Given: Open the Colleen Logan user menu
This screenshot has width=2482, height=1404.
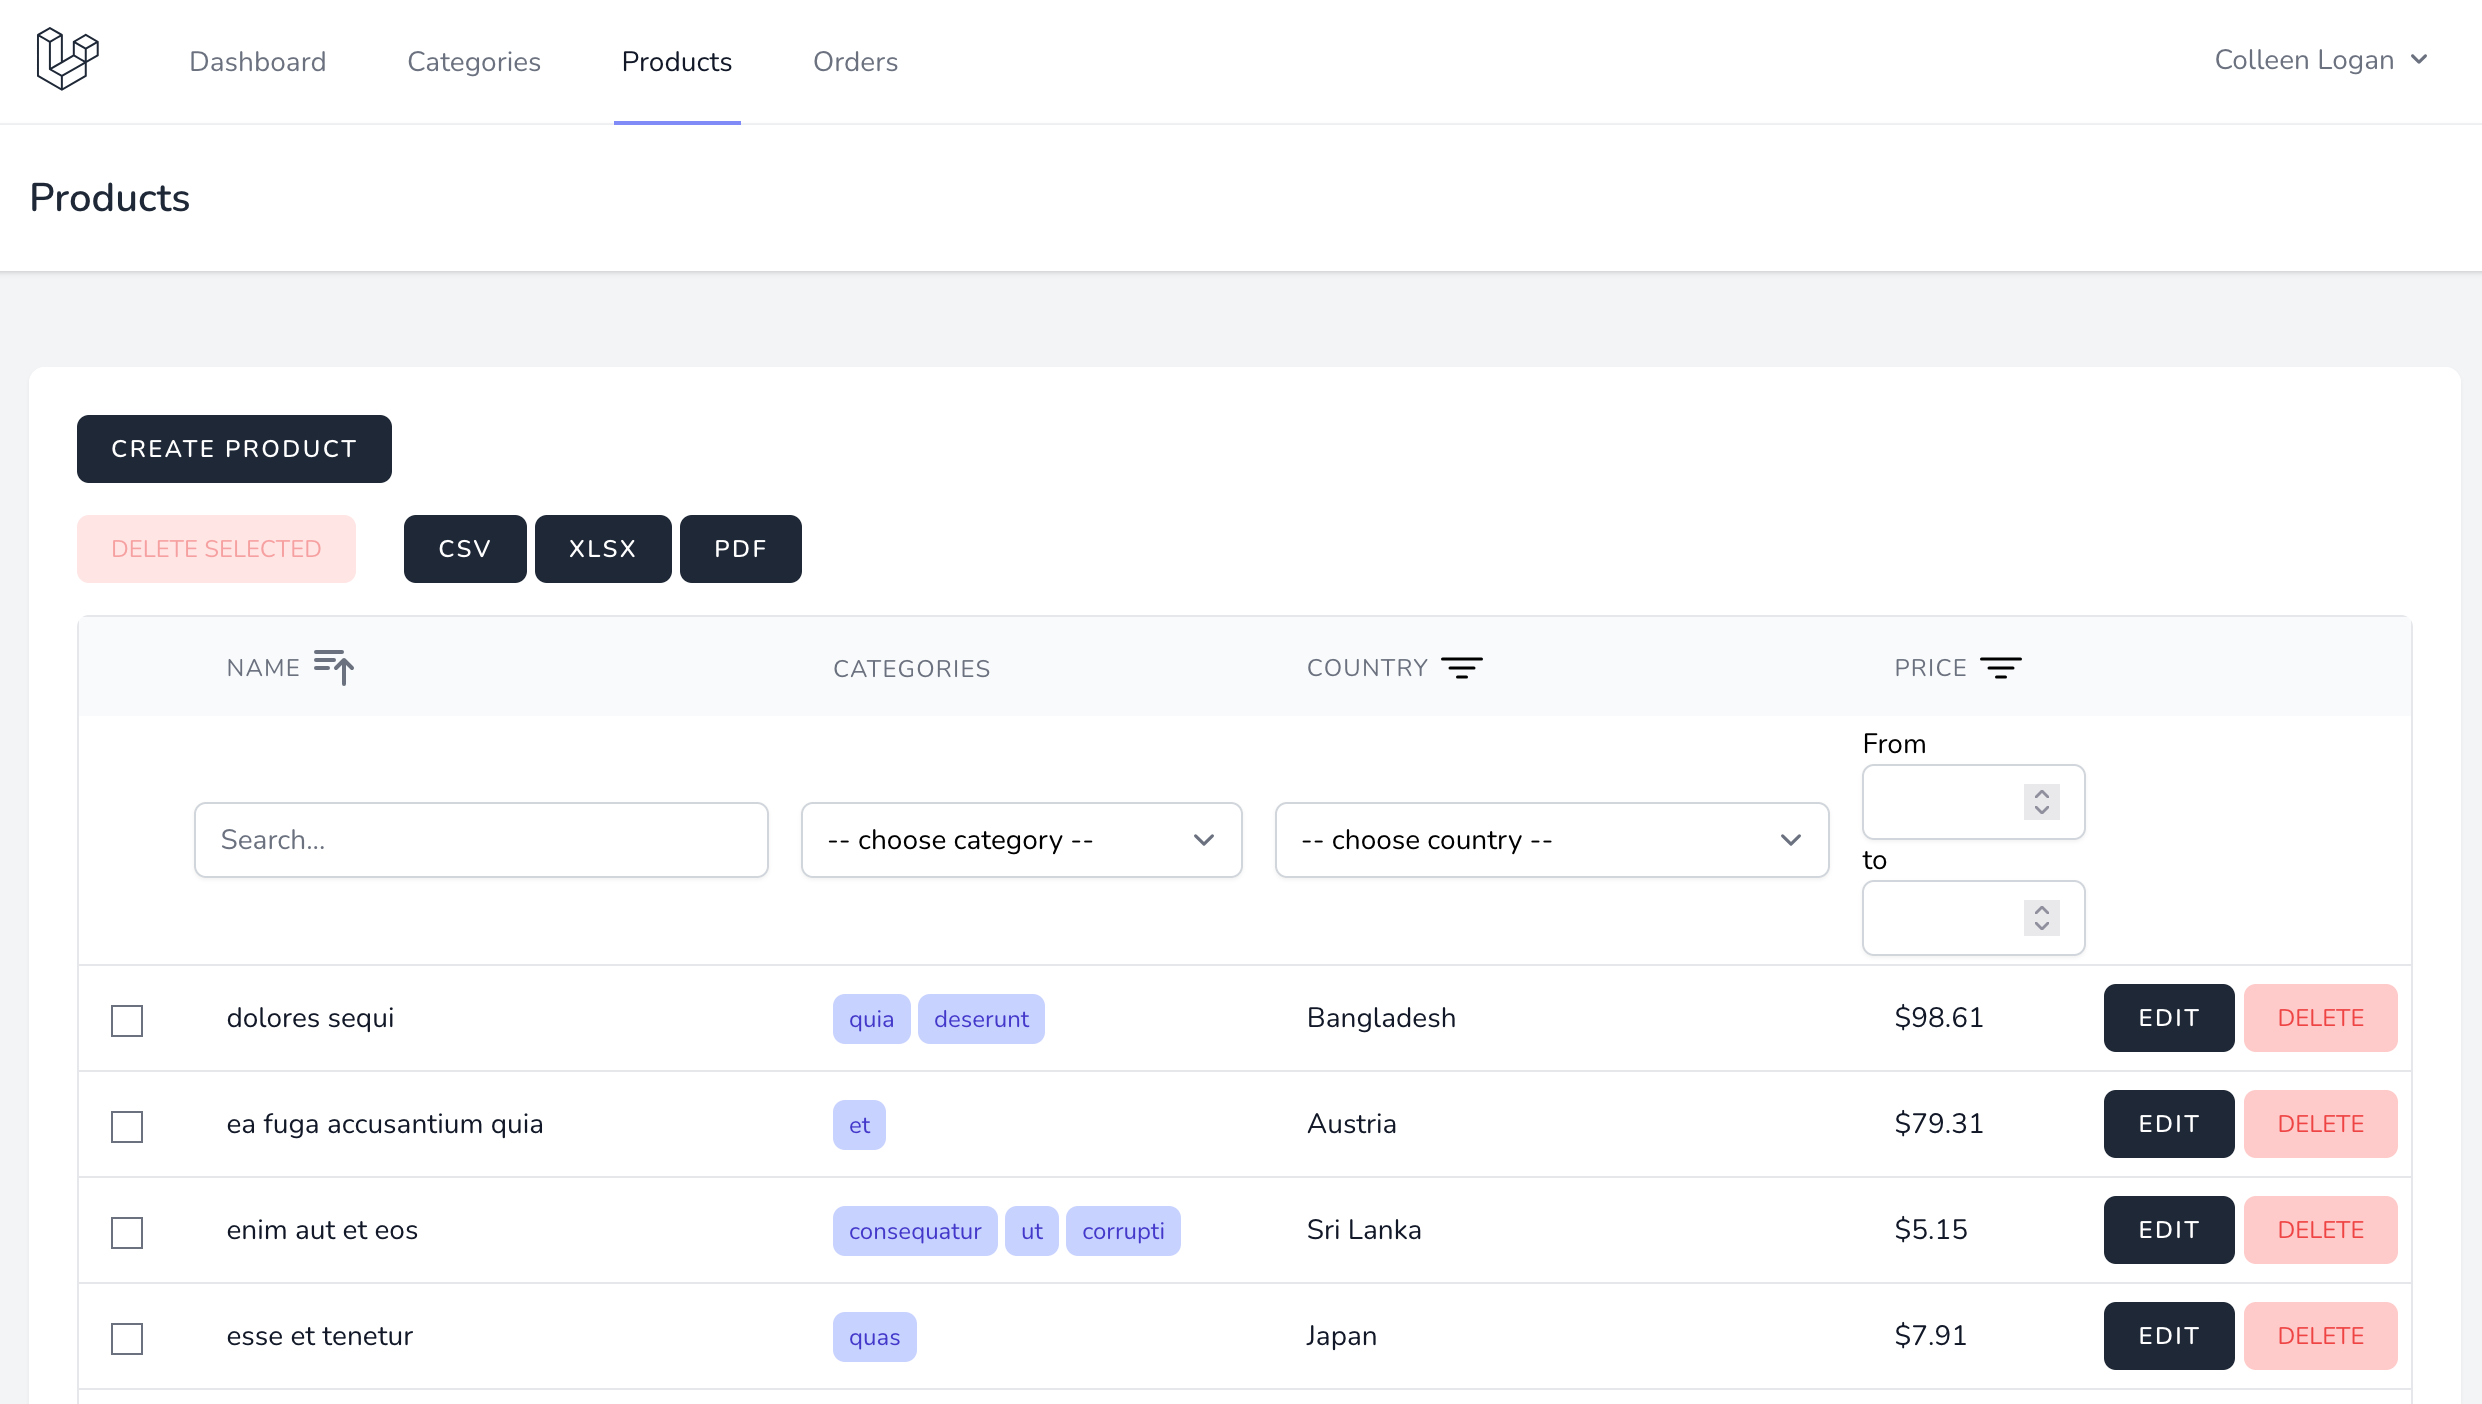Looking at the screenshot, I should tap(2320, 60).
